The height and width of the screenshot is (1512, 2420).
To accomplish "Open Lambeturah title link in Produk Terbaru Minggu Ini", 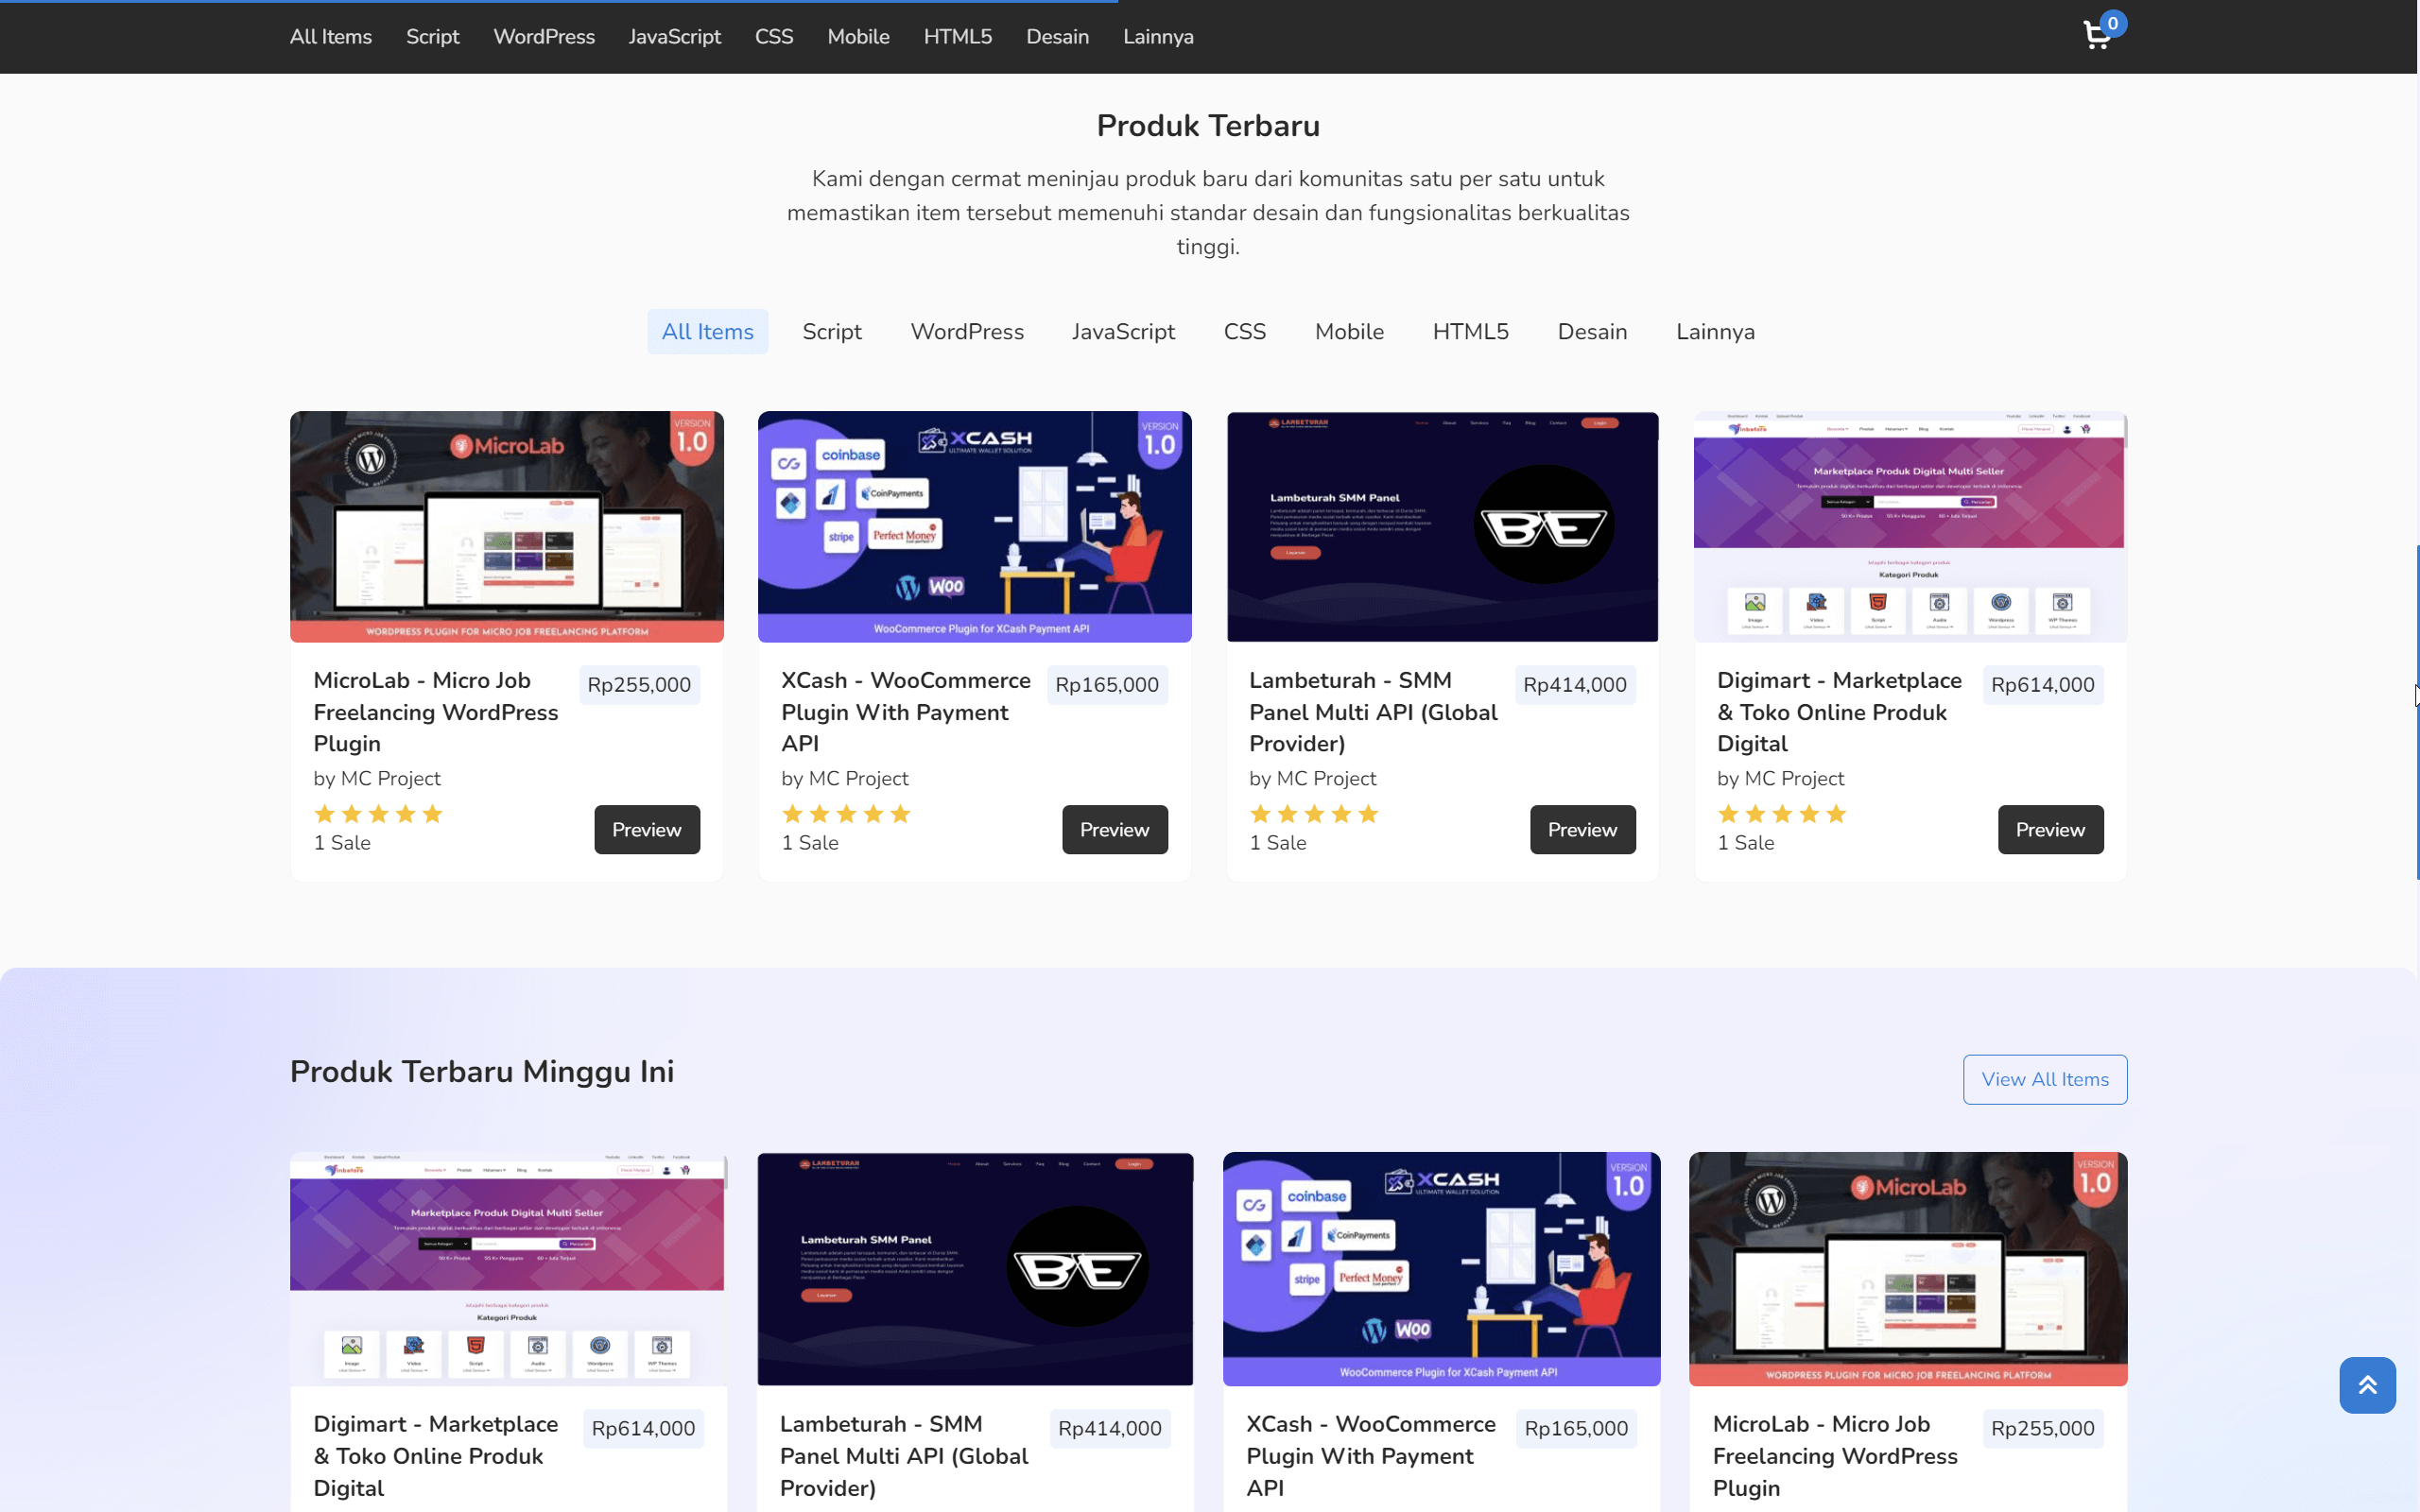I will pos(904,1456).
